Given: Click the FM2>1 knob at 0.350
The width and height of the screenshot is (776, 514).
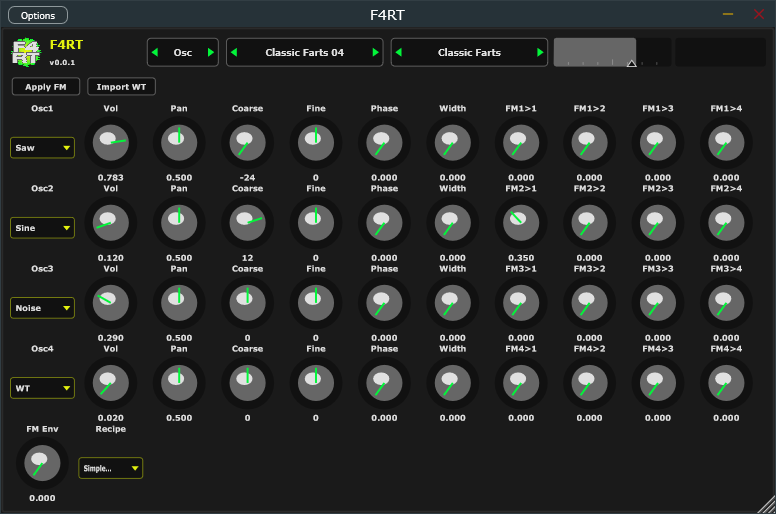Looking at the screenshot, I should coord(521,223).
